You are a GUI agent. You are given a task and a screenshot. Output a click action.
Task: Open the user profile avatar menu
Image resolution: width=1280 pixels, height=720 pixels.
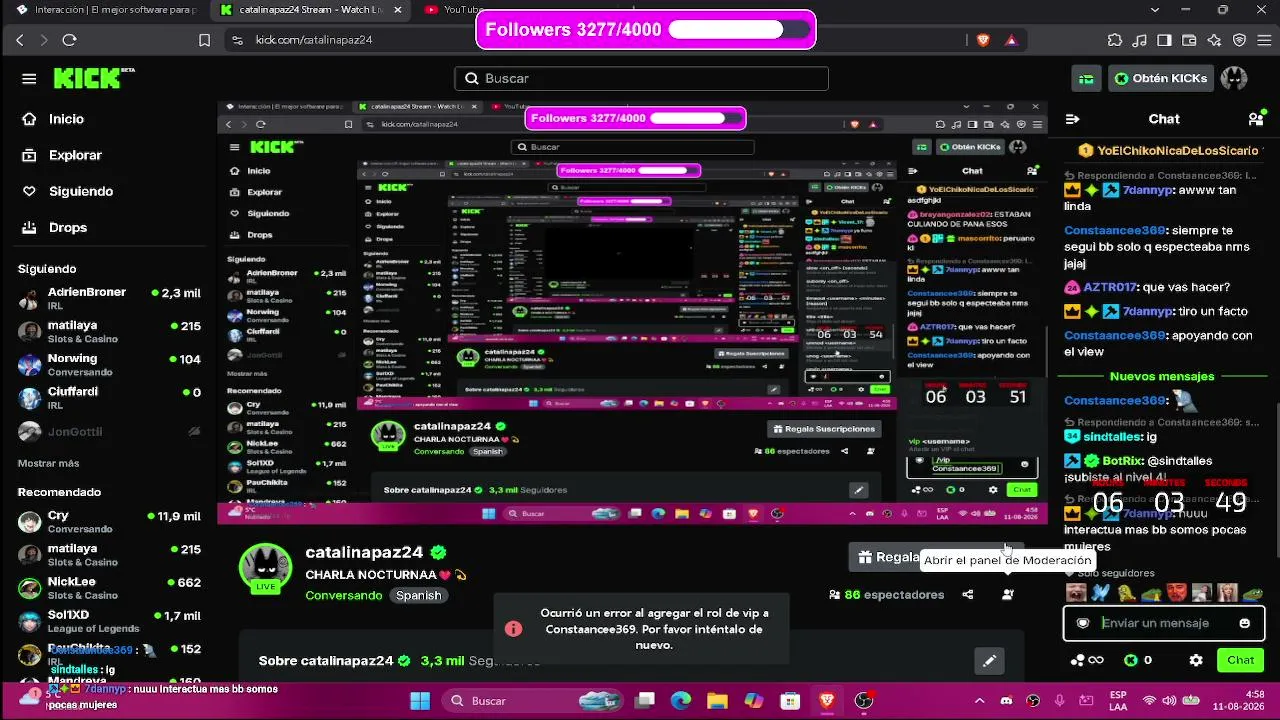pos(1234,78)
